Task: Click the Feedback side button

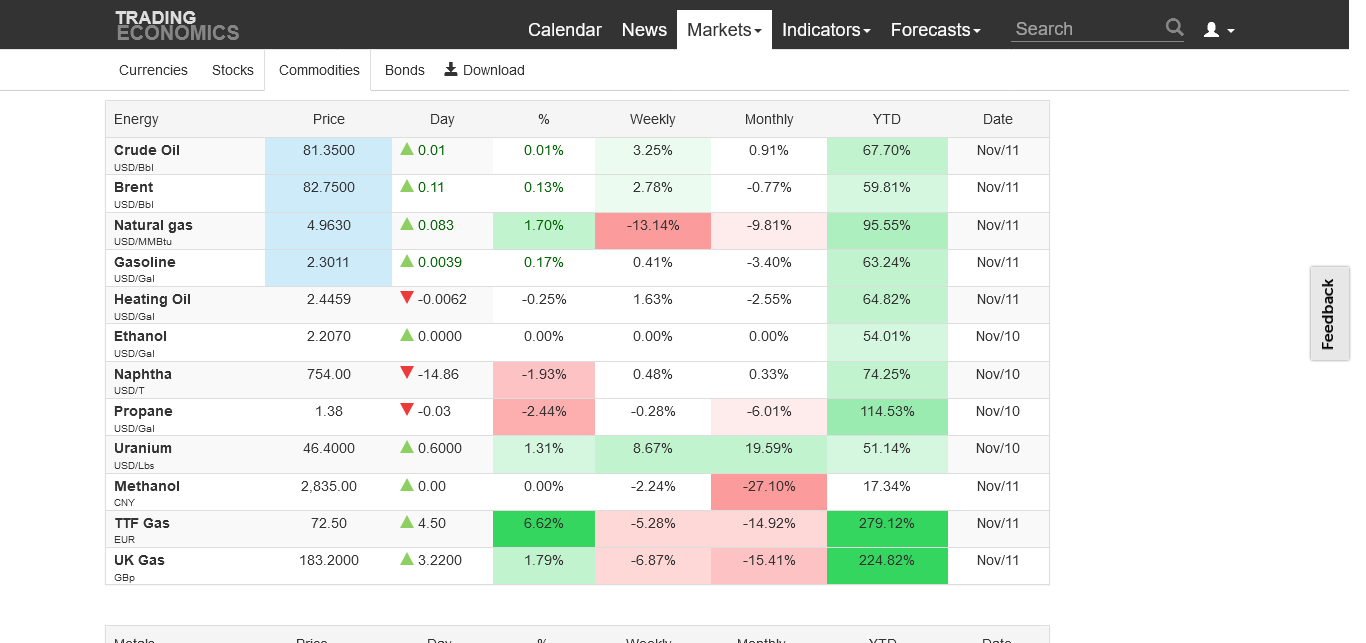Action: point(1329,314)
